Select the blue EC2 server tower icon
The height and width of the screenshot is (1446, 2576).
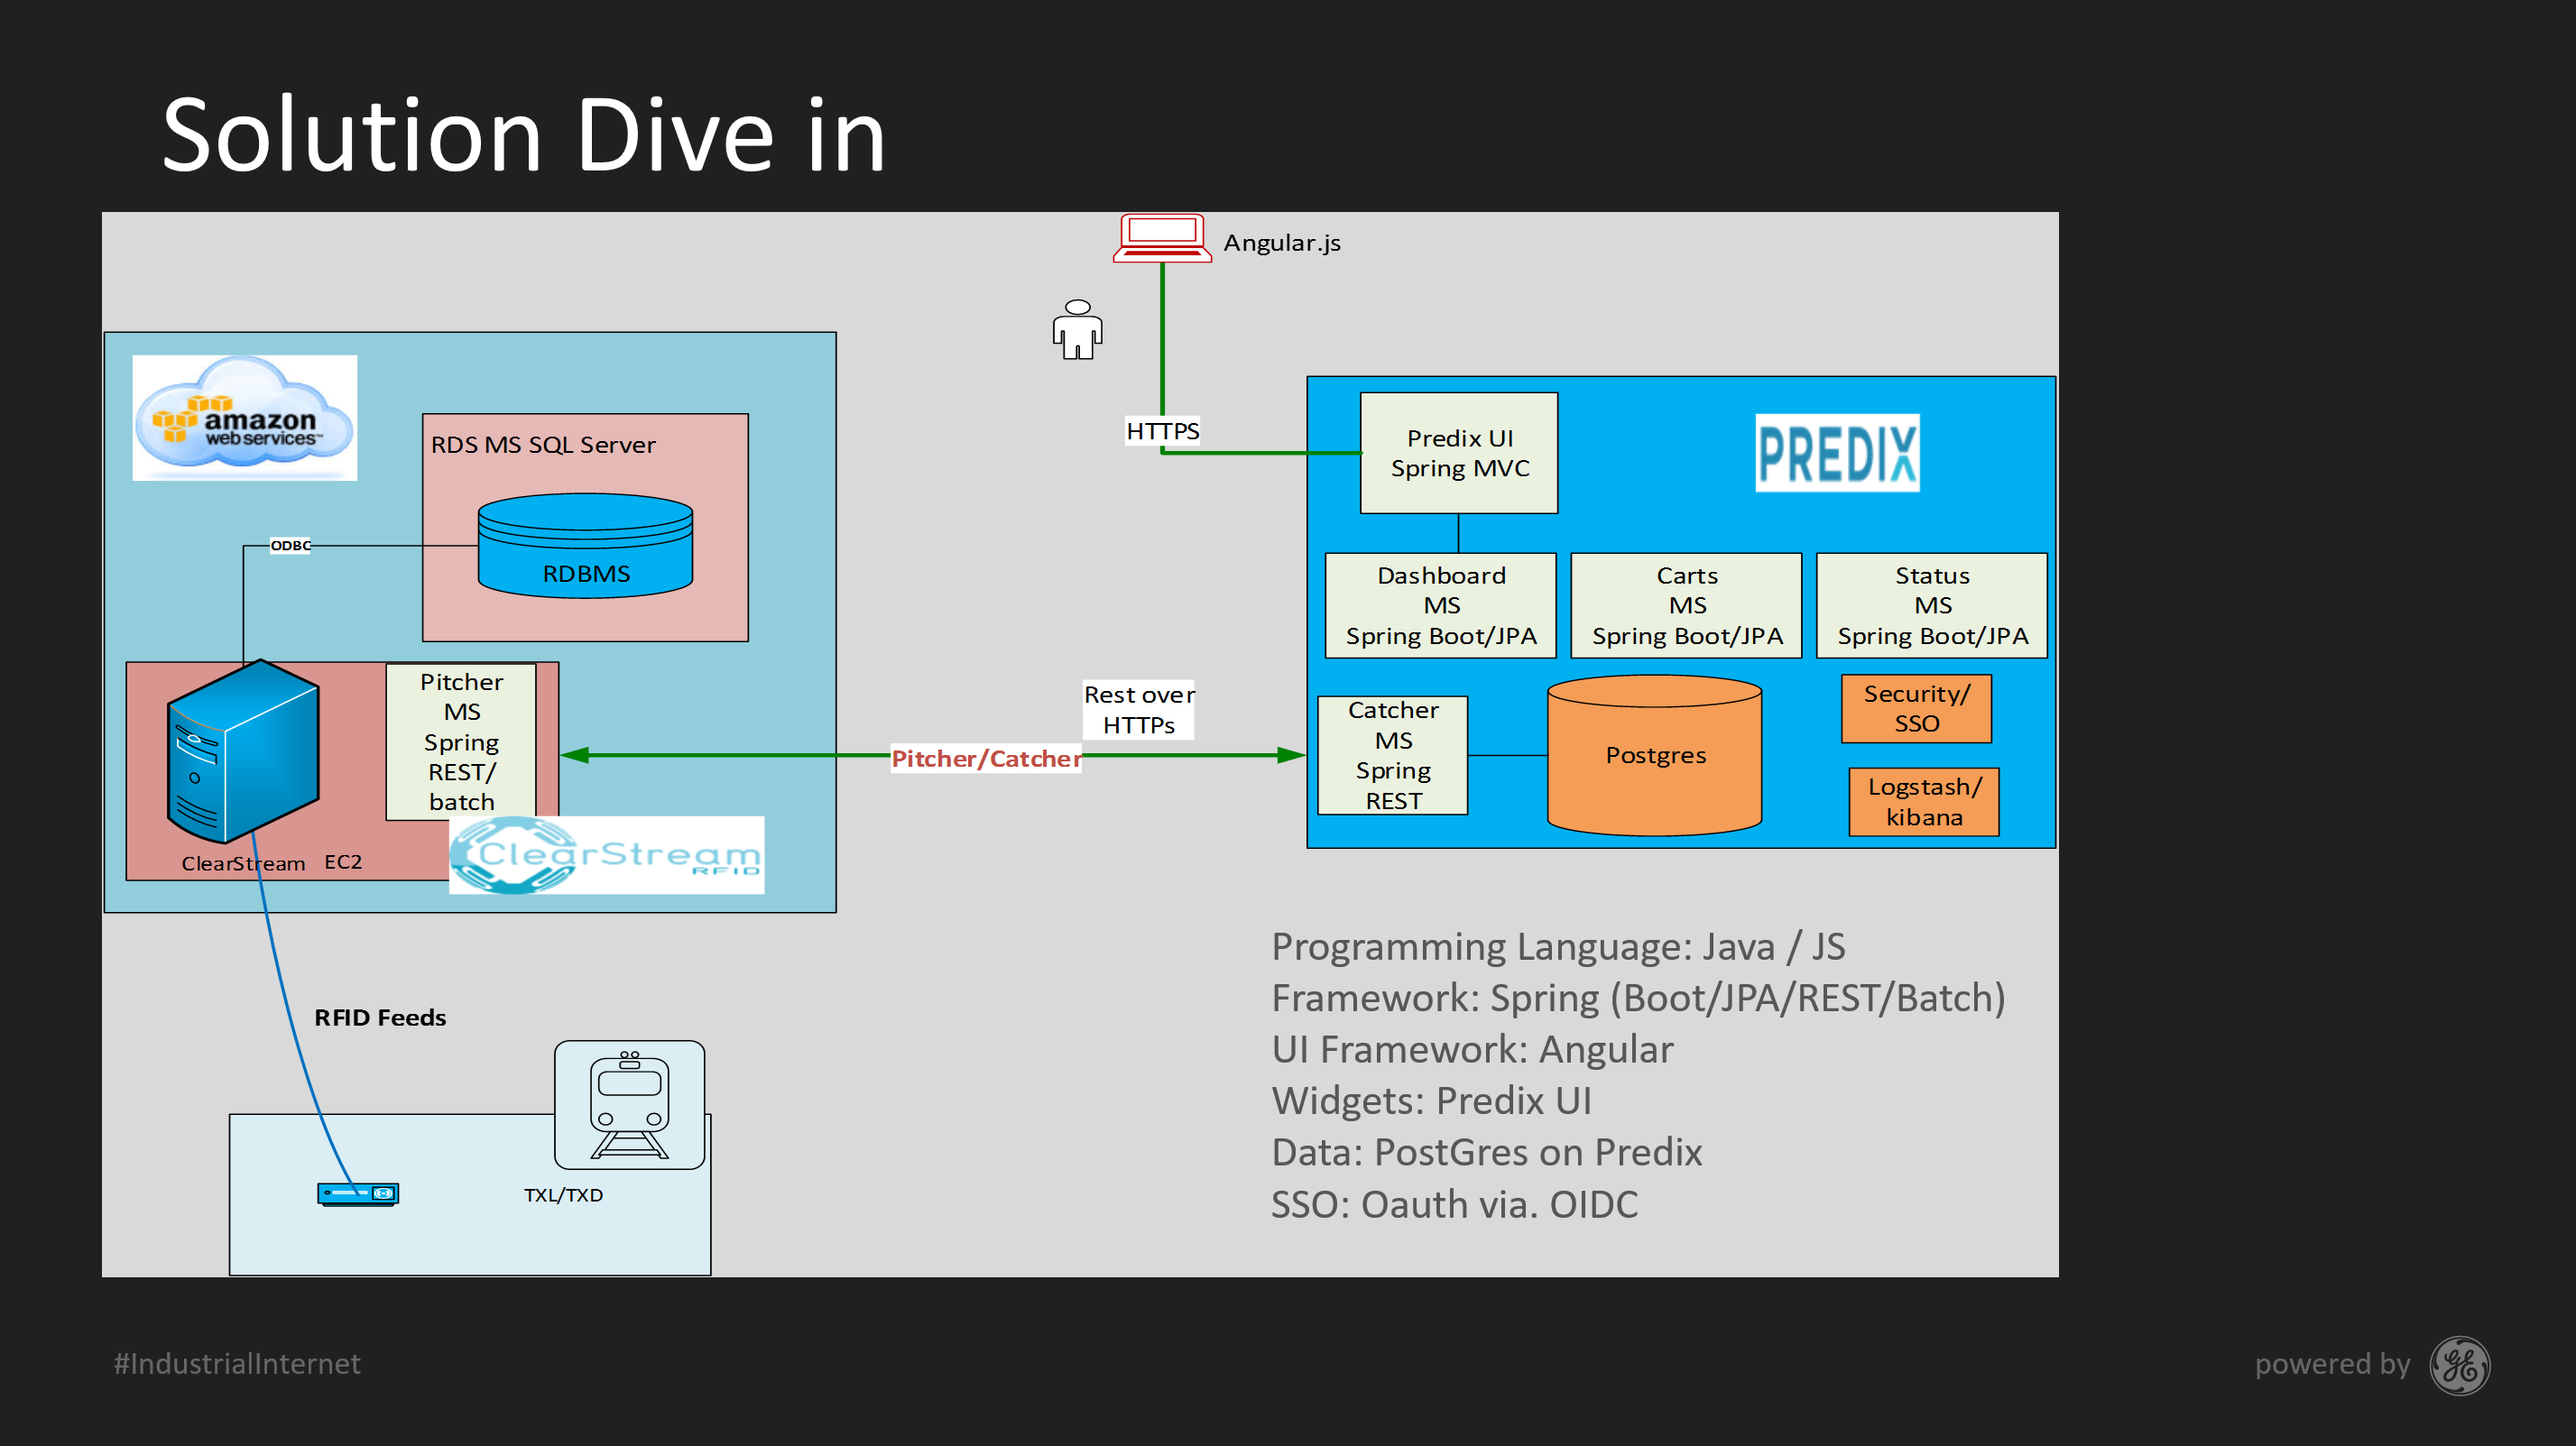(243, 750)
